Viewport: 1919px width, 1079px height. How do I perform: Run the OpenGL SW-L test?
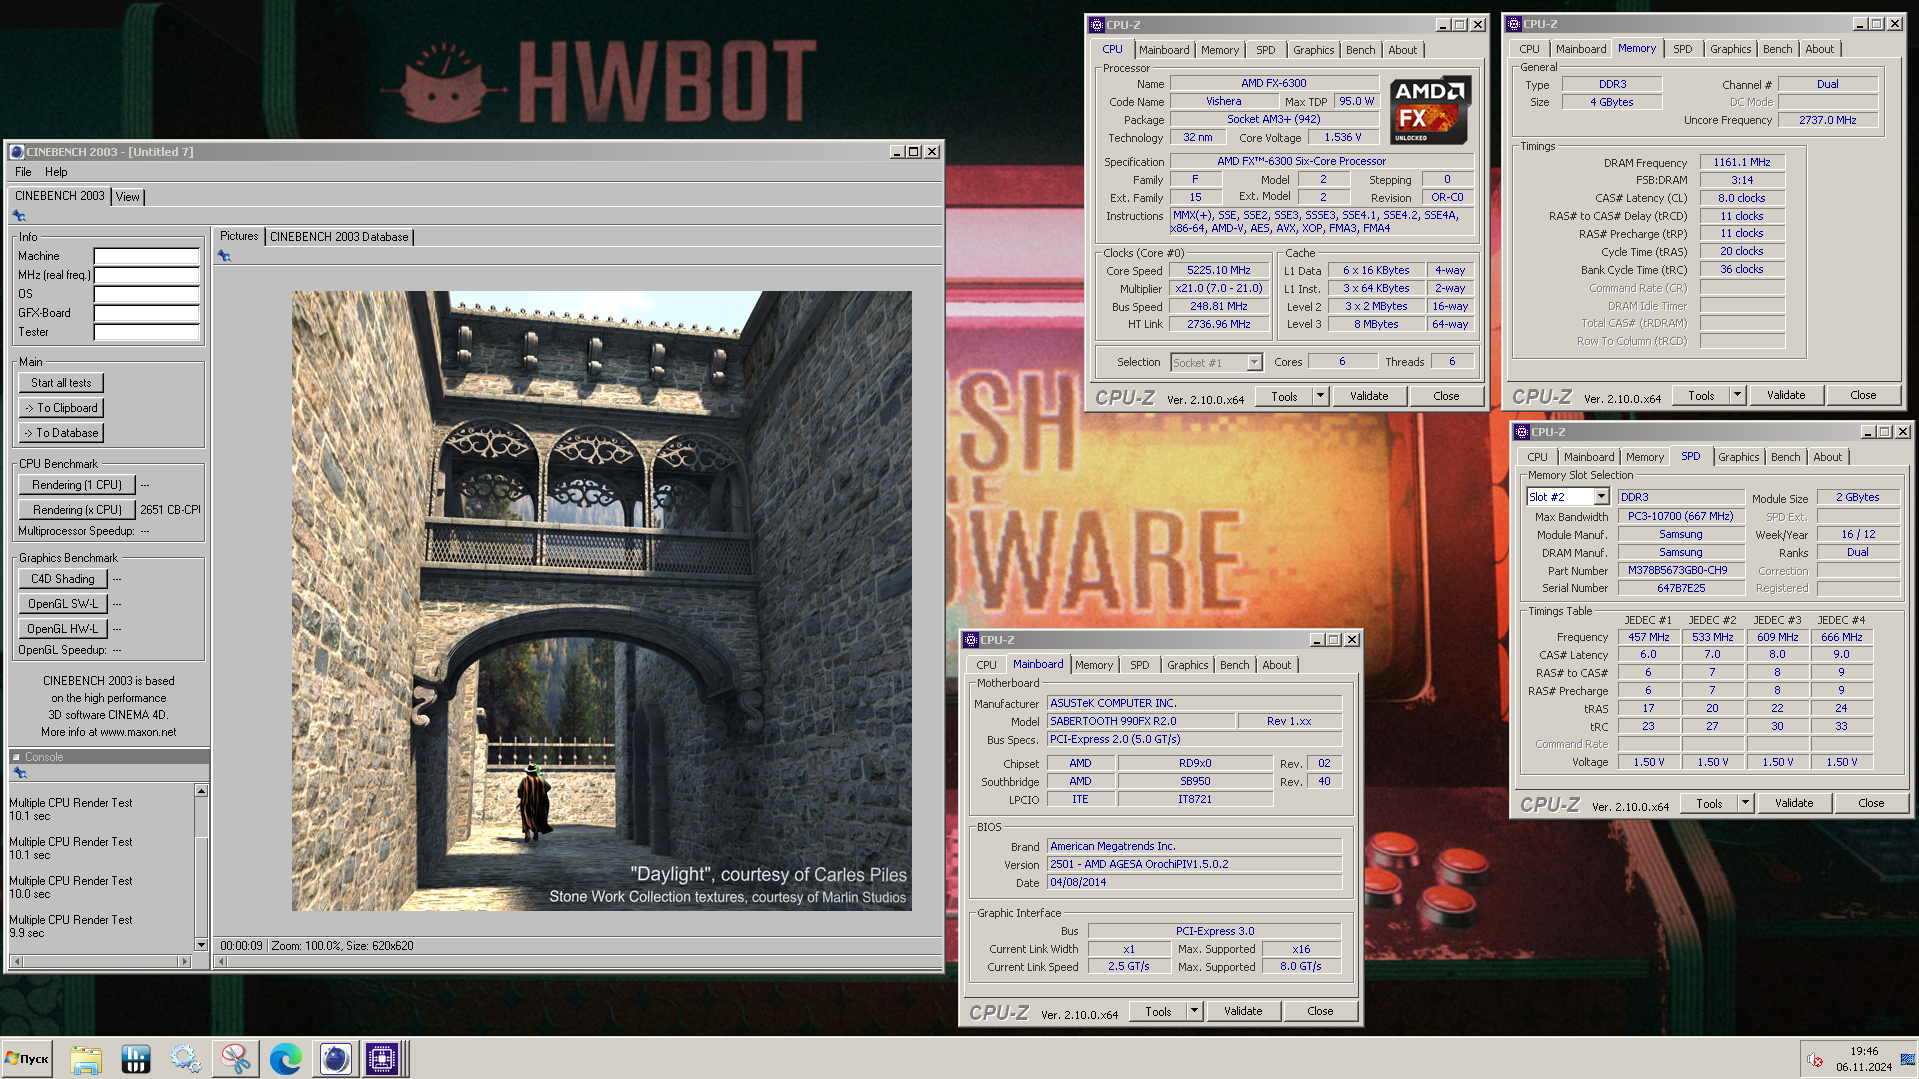click(62, 604)
